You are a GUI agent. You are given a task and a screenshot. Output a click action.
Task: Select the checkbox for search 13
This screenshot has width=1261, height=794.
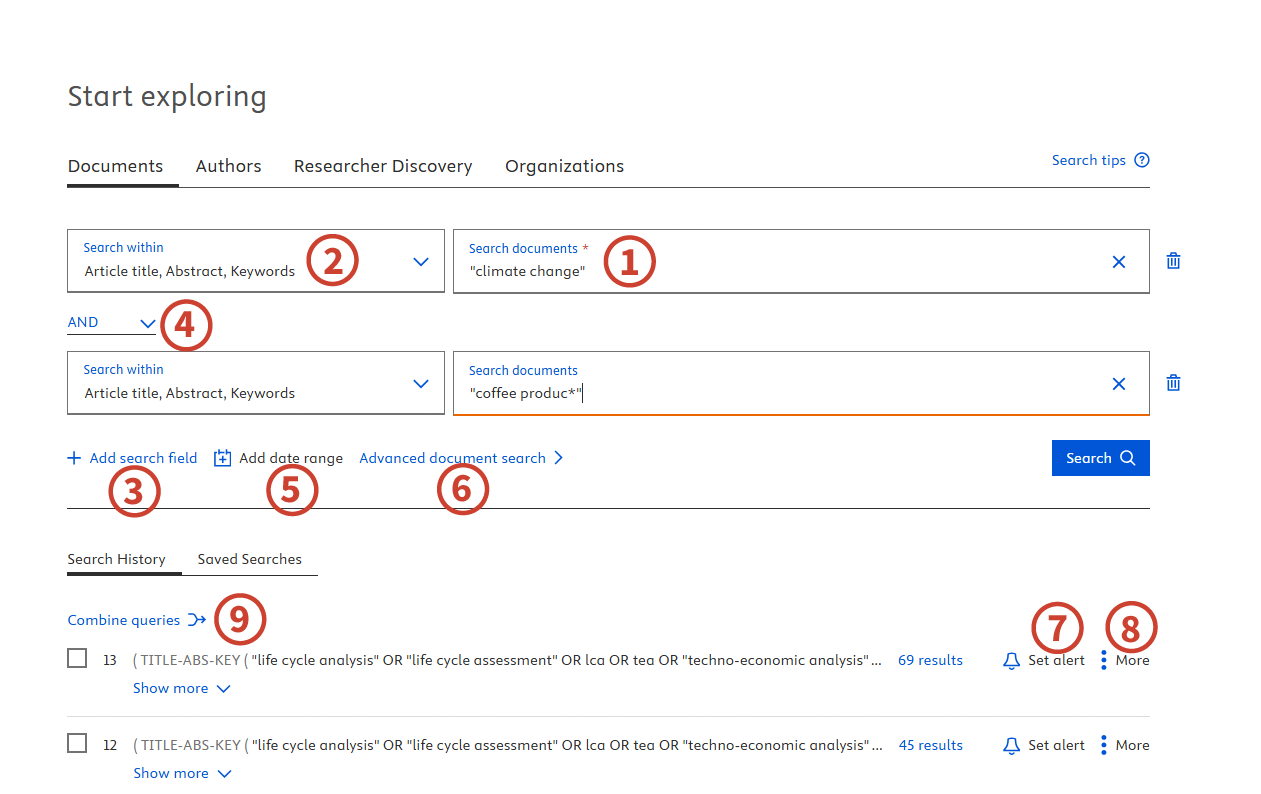pyautogui.click(x=77, y=658)
